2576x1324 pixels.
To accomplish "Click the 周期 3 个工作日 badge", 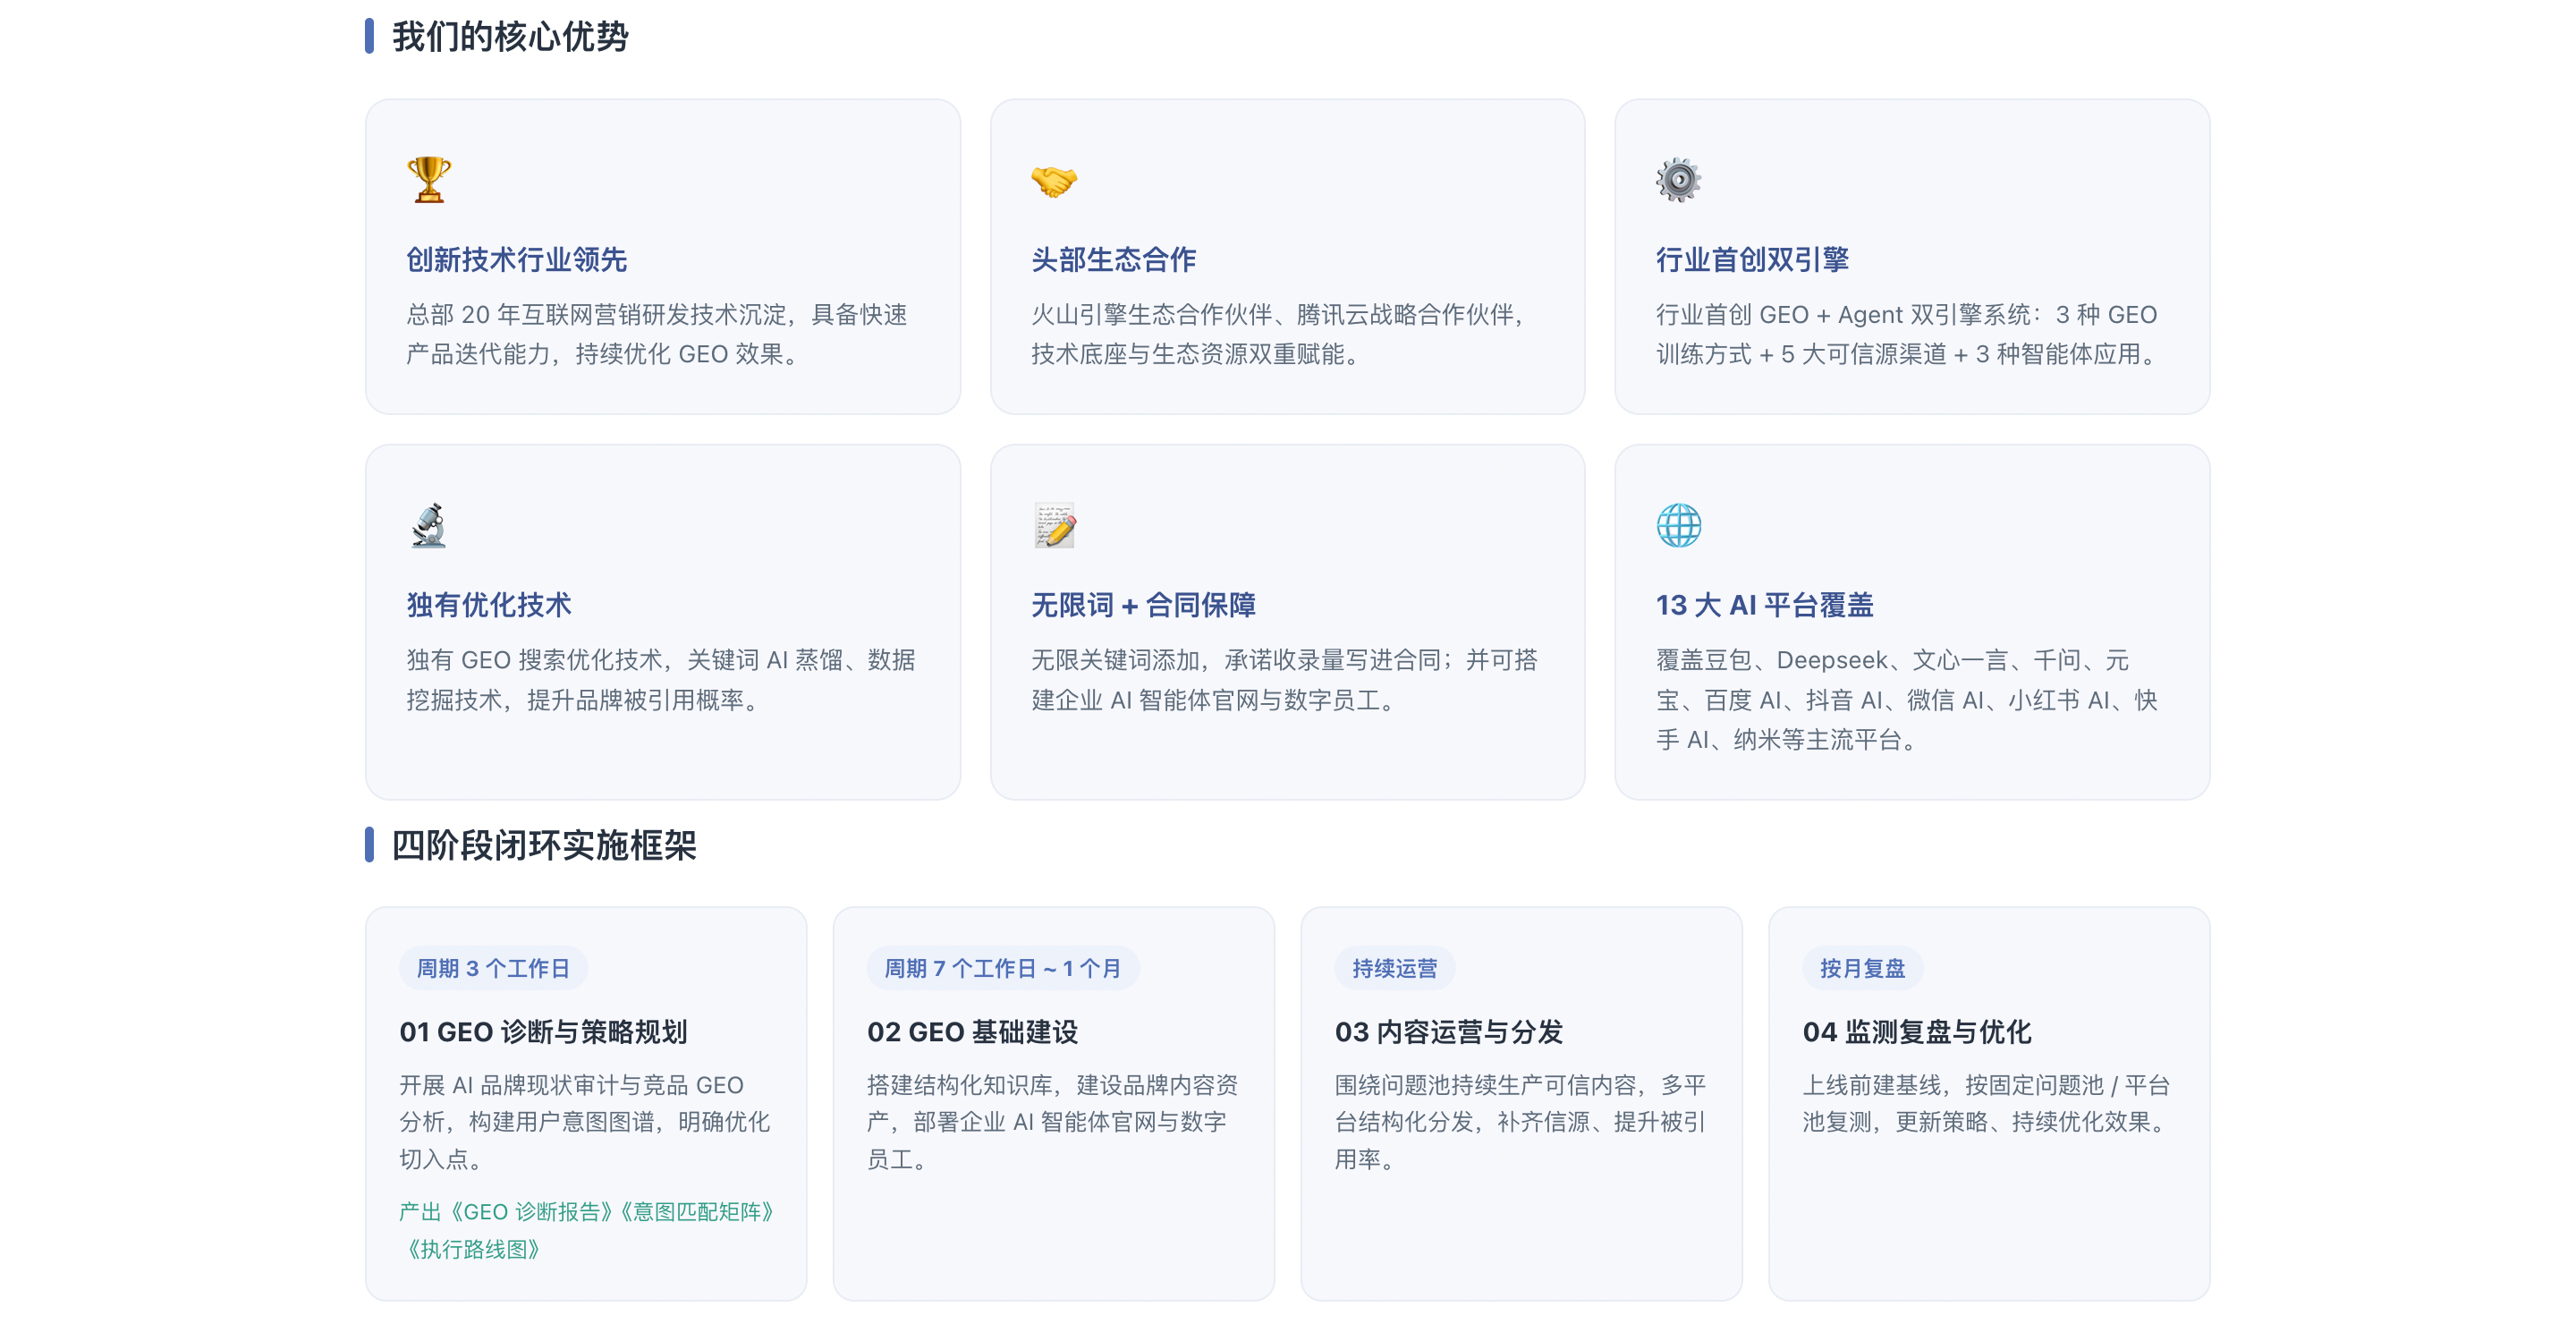I will point(493,968).
